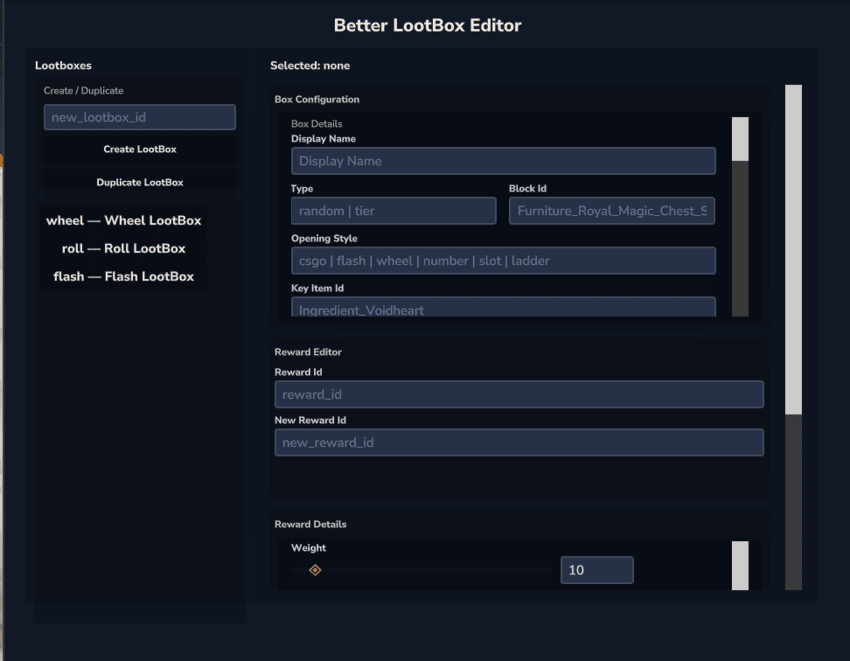
Task: Click the main editor panel scrollbar thumb
Action: coord(793,249)
